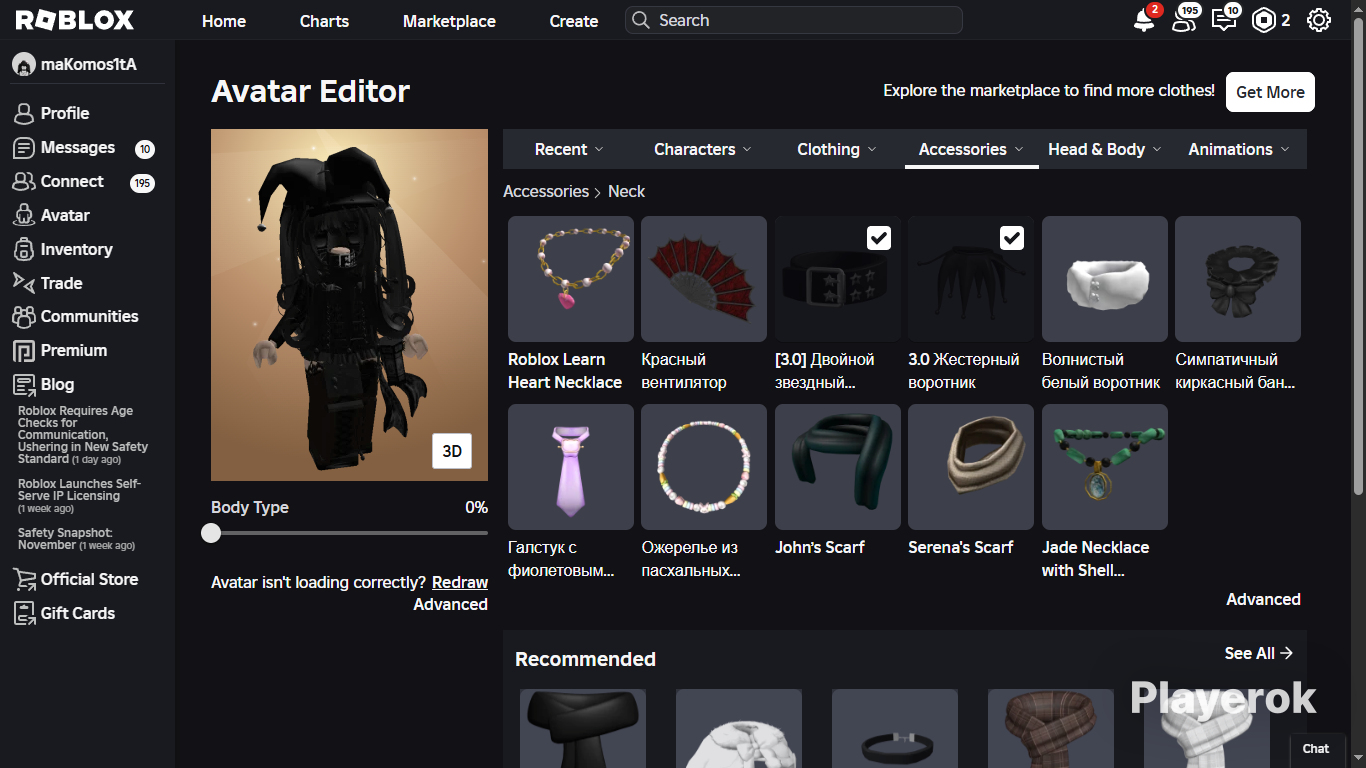This screenshot has height=768, width=1366.
Task: Click the Robux balance icon
Action: pos(1264,20)
